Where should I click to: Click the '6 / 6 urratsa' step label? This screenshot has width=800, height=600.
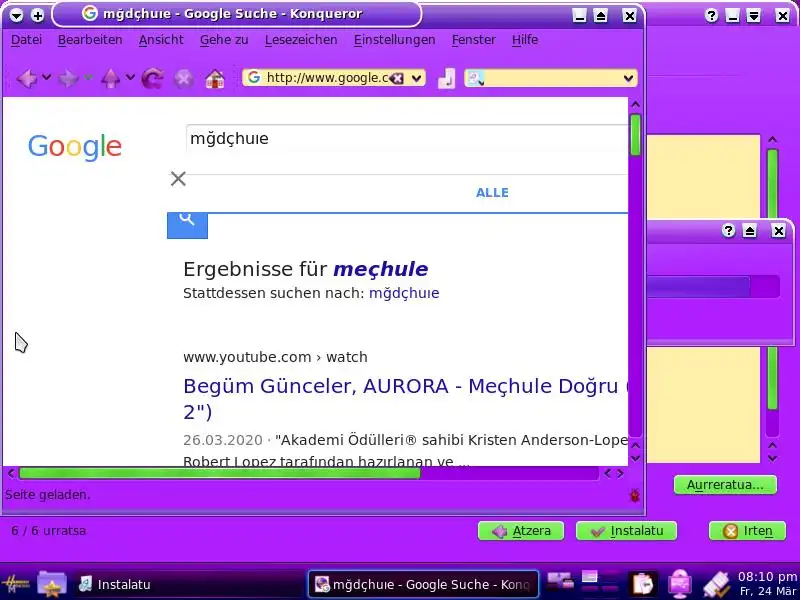[48, 531]
